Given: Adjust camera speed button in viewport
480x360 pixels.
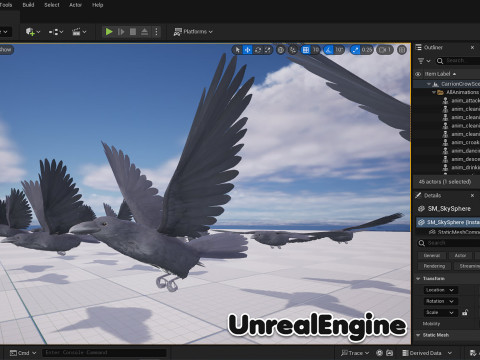Looking at the screenshot, I should tap(385, 50).
